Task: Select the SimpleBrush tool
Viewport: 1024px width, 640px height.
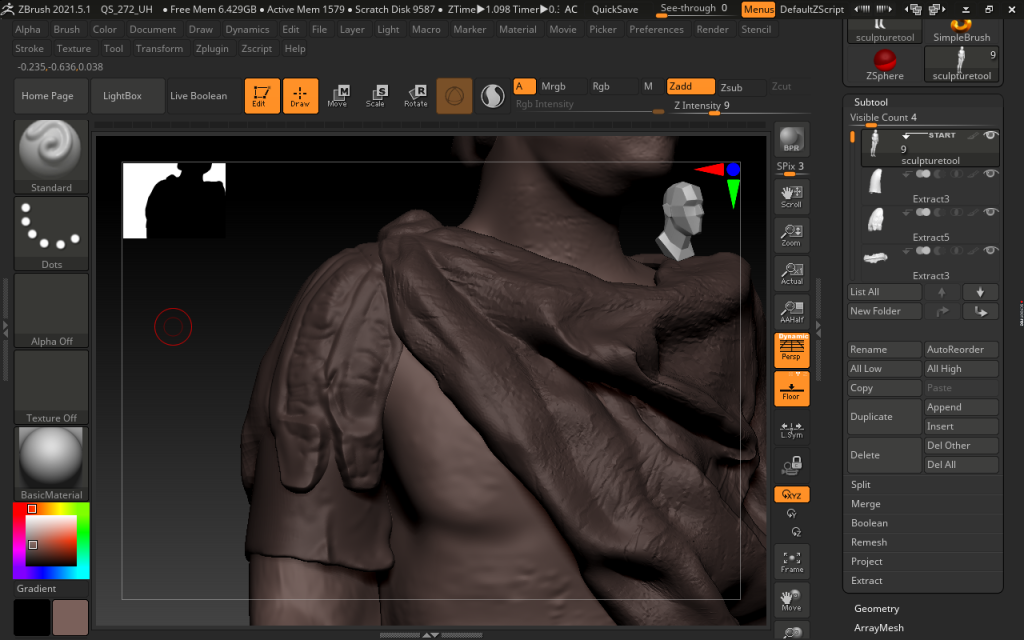Action: [961, 31]
